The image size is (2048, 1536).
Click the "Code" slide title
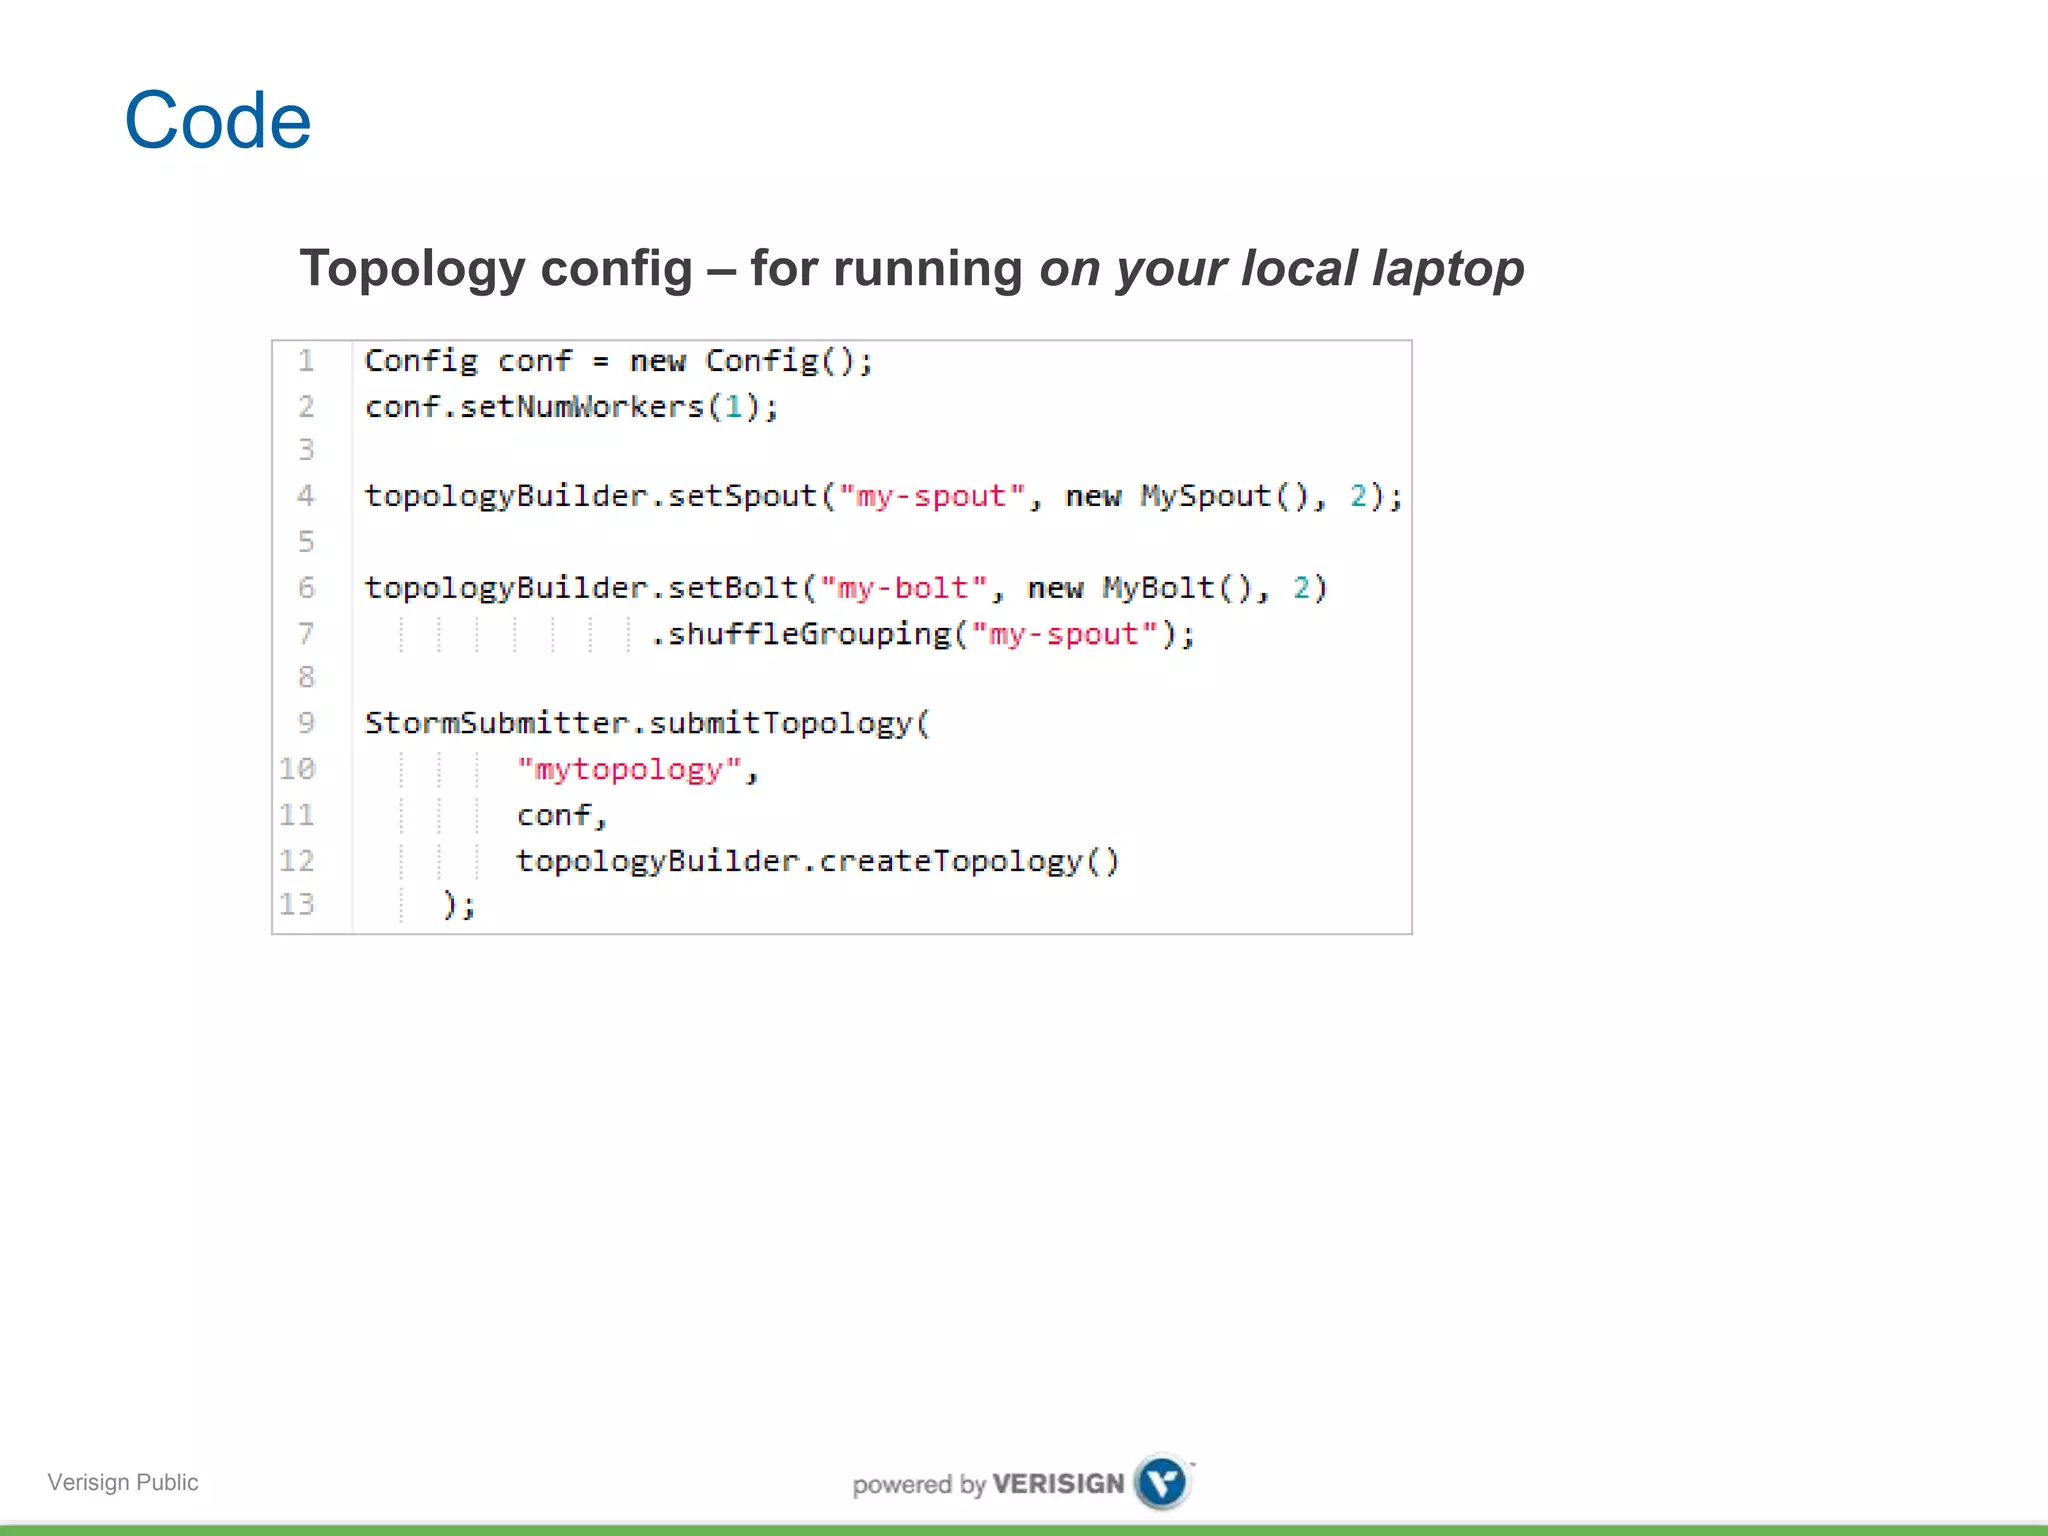point(218,121)
